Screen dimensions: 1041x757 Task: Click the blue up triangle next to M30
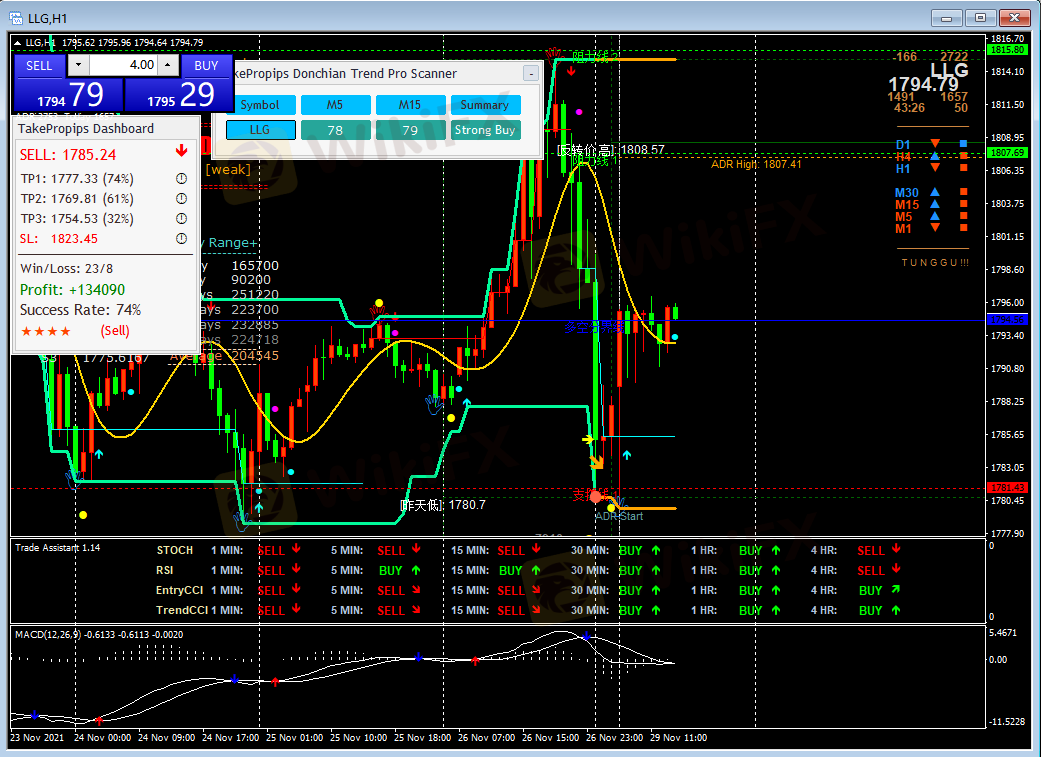click(934, 193)
